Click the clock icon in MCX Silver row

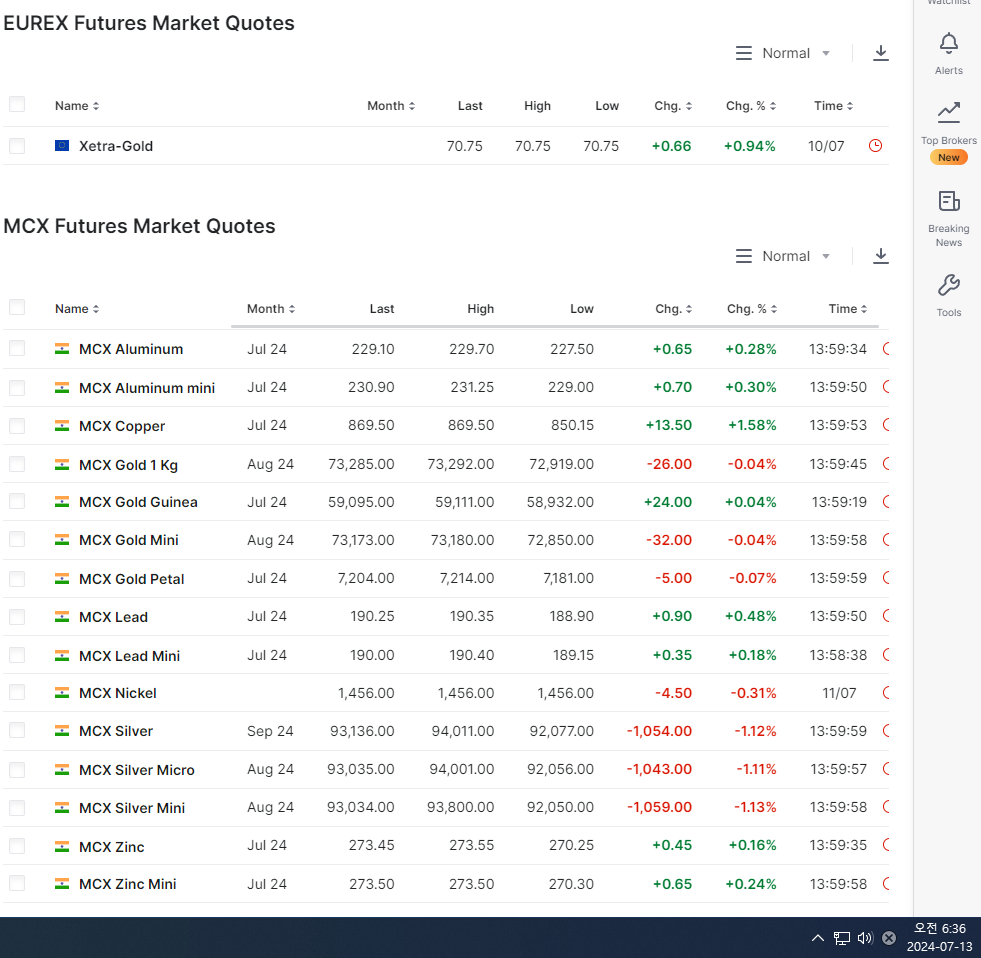(x=886, y=731)
